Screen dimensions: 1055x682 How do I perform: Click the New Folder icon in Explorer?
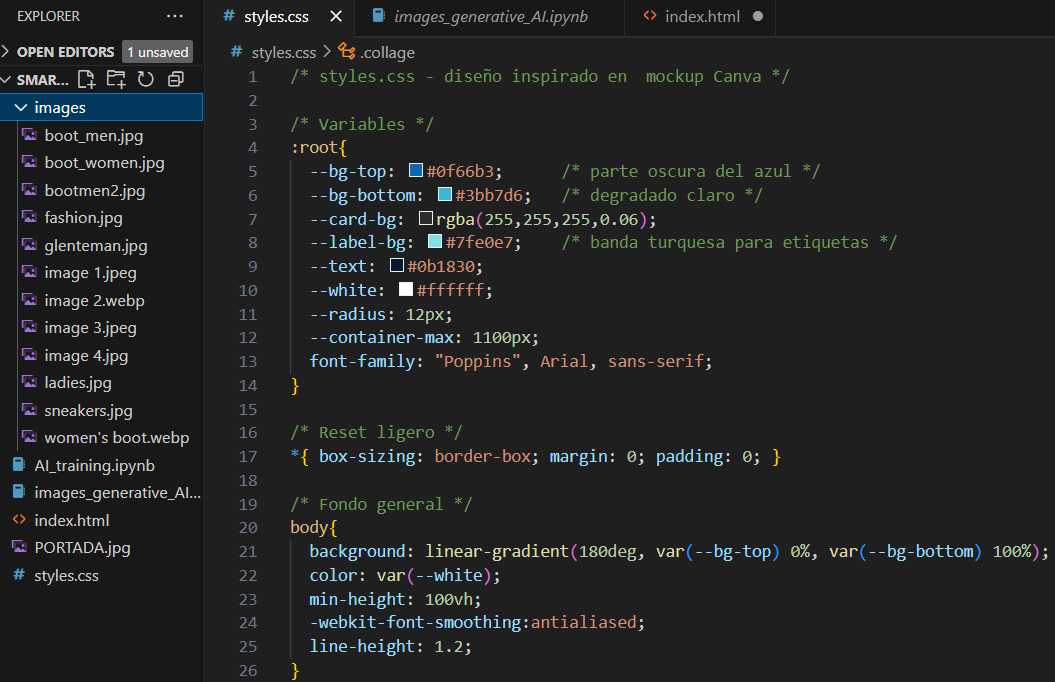116,79
